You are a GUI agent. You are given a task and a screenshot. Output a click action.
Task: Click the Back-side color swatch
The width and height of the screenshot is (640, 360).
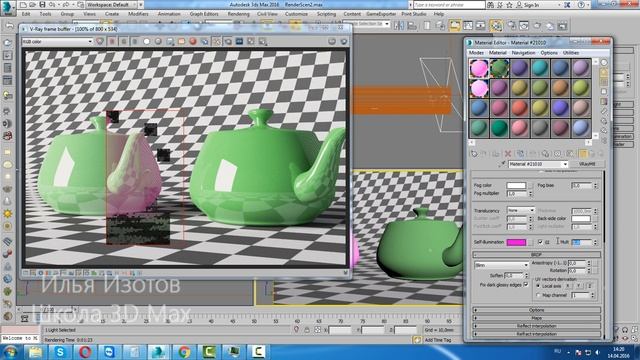tap(581, 218)
